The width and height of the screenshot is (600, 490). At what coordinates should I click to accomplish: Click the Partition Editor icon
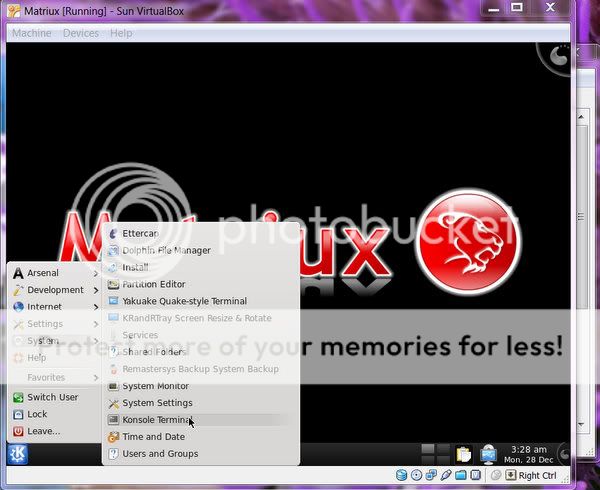113,284
